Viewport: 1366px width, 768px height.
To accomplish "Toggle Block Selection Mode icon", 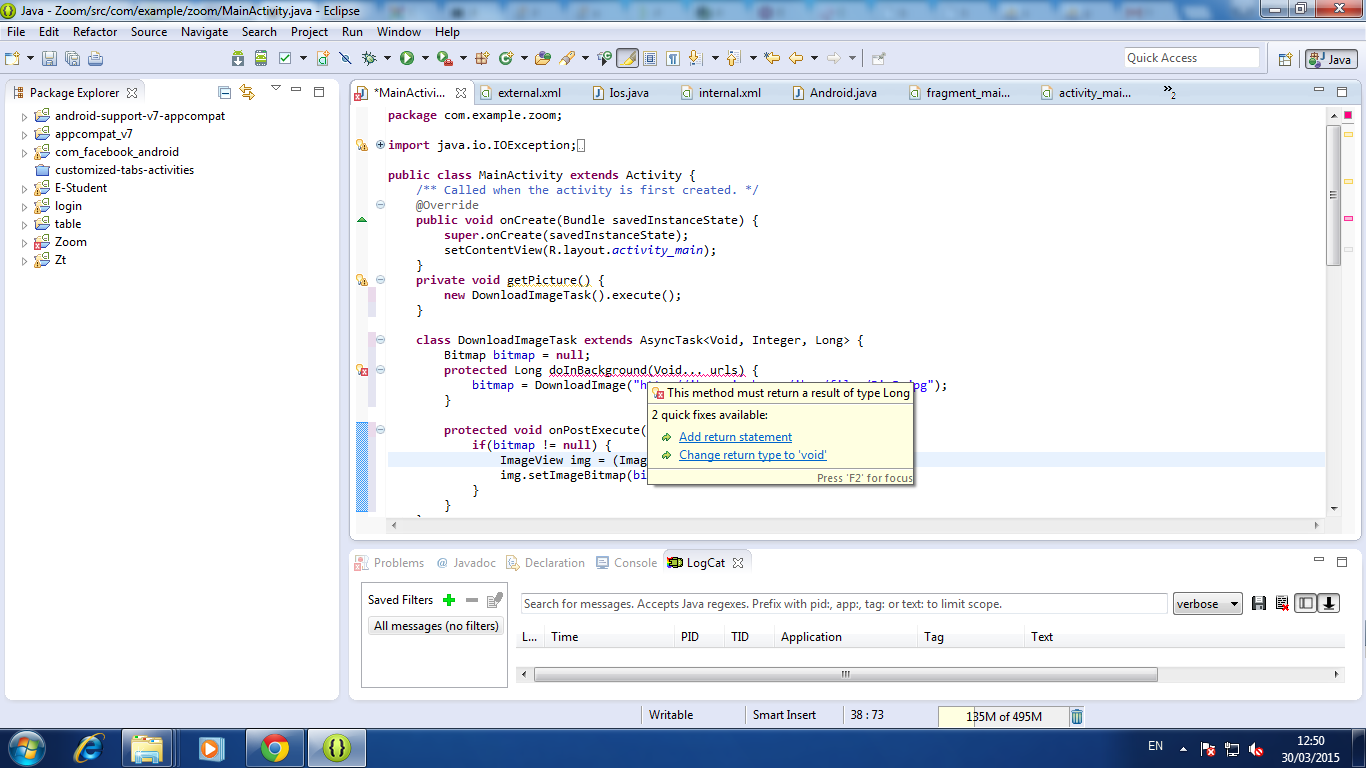I will (651, 59).
